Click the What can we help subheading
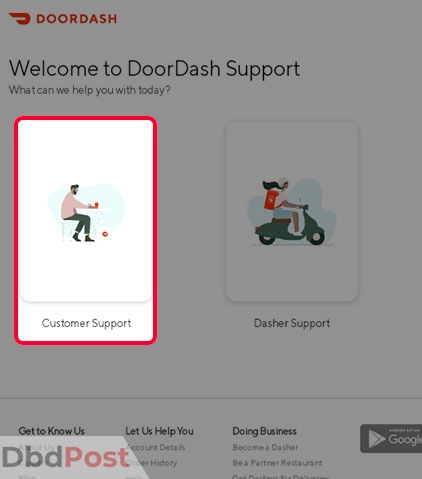 coord(90,90)
